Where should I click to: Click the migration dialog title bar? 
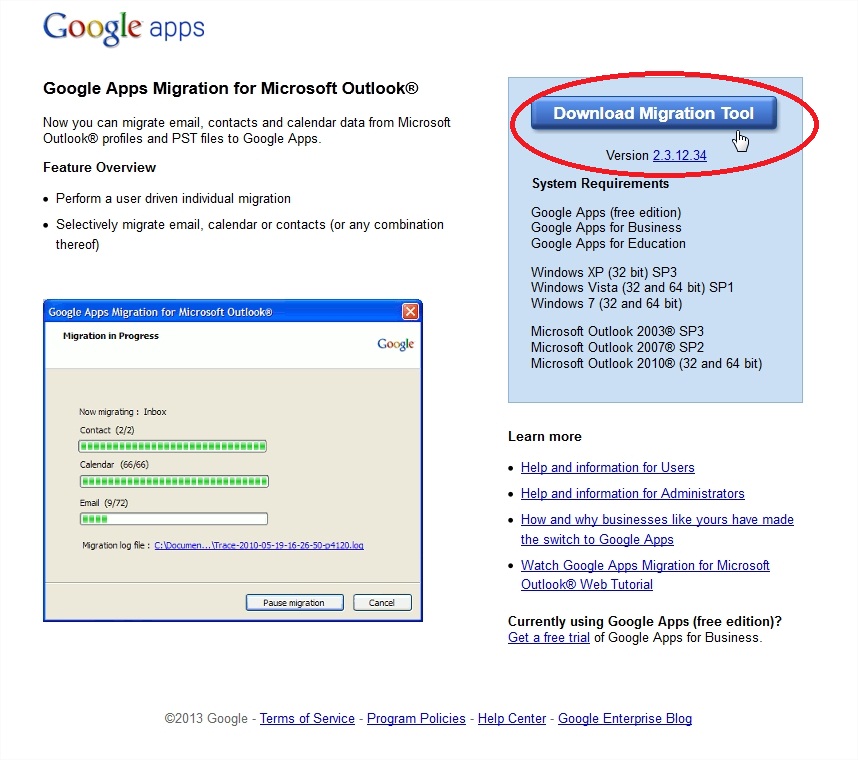coord(233,311)
